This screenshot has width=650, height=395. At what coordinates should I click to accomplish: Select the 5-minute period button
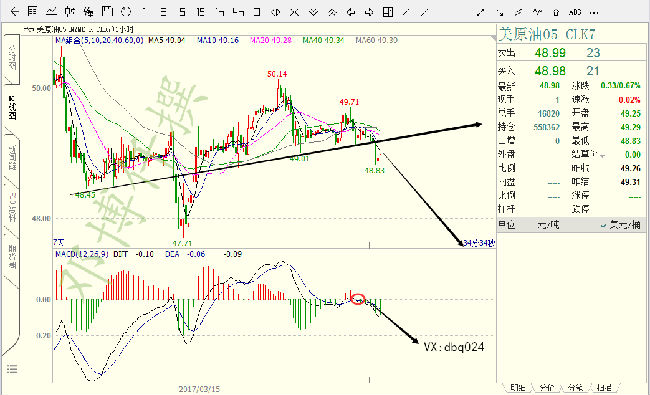click(182, 12)
